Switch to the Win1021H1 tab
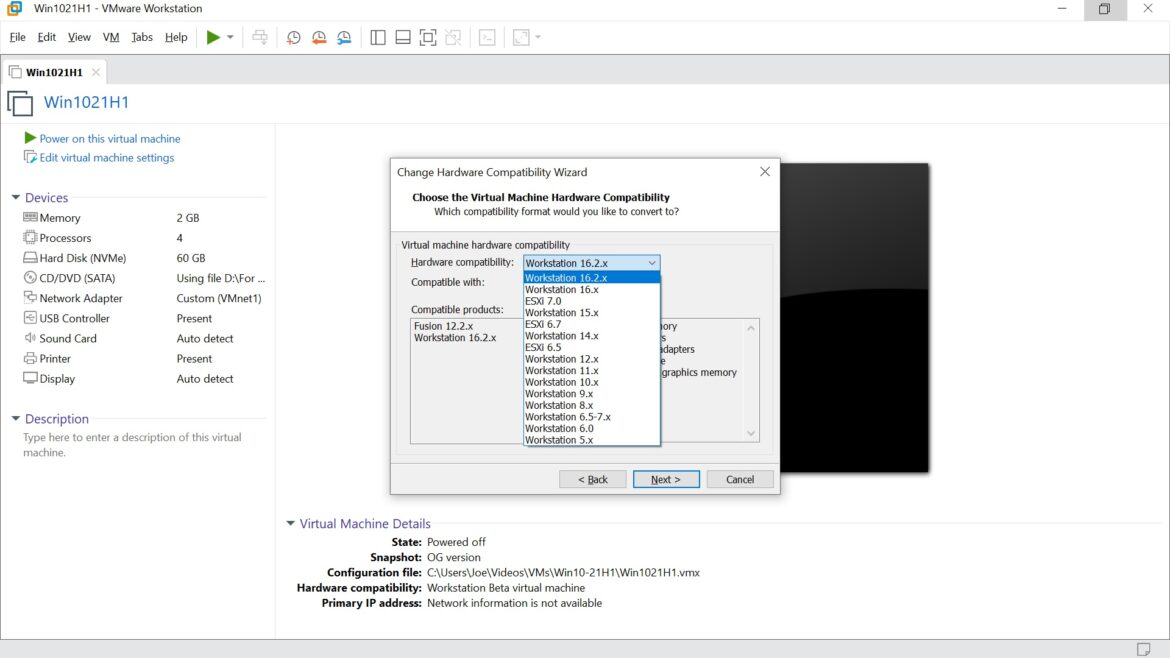This screenshot has width=1170, height=658. [52, 71]
